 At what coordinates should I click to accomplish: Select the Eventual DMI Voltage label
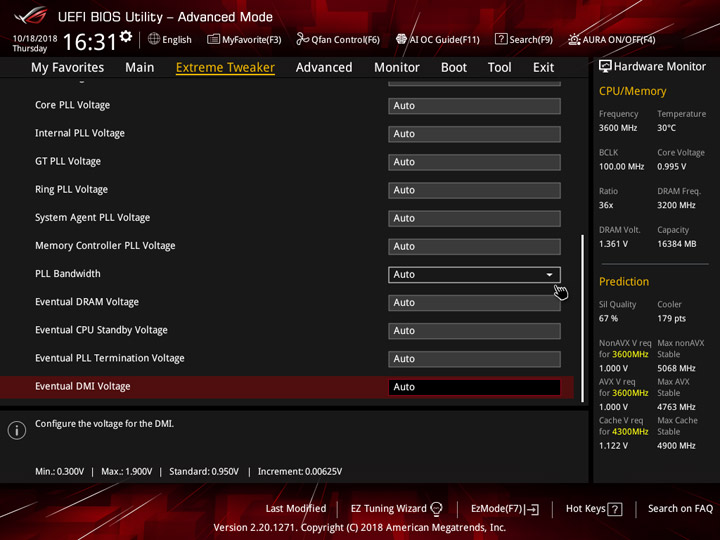(x=83, y=387)
